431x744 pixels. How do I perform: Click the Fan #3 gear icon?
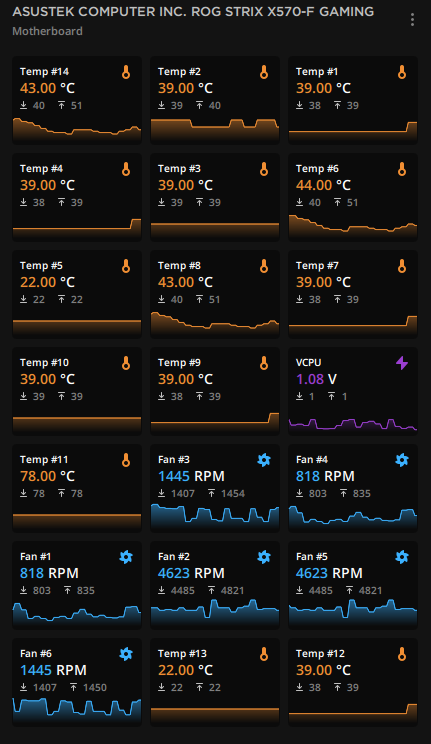(264, 460)
